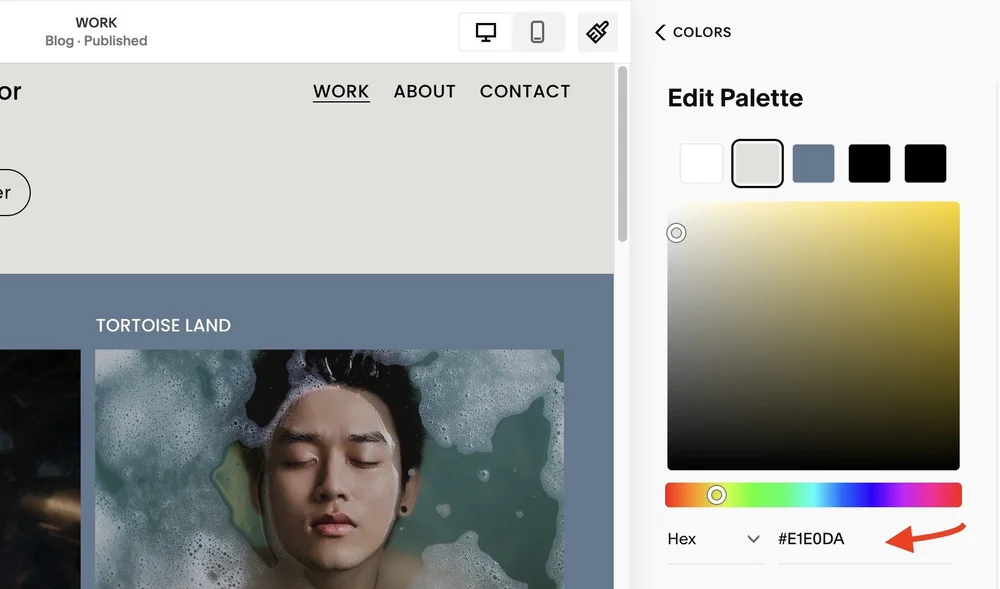Select the light gray palette swatch
The width and height of the screenshot is (1000, 589).
click(x=757, y=163)
